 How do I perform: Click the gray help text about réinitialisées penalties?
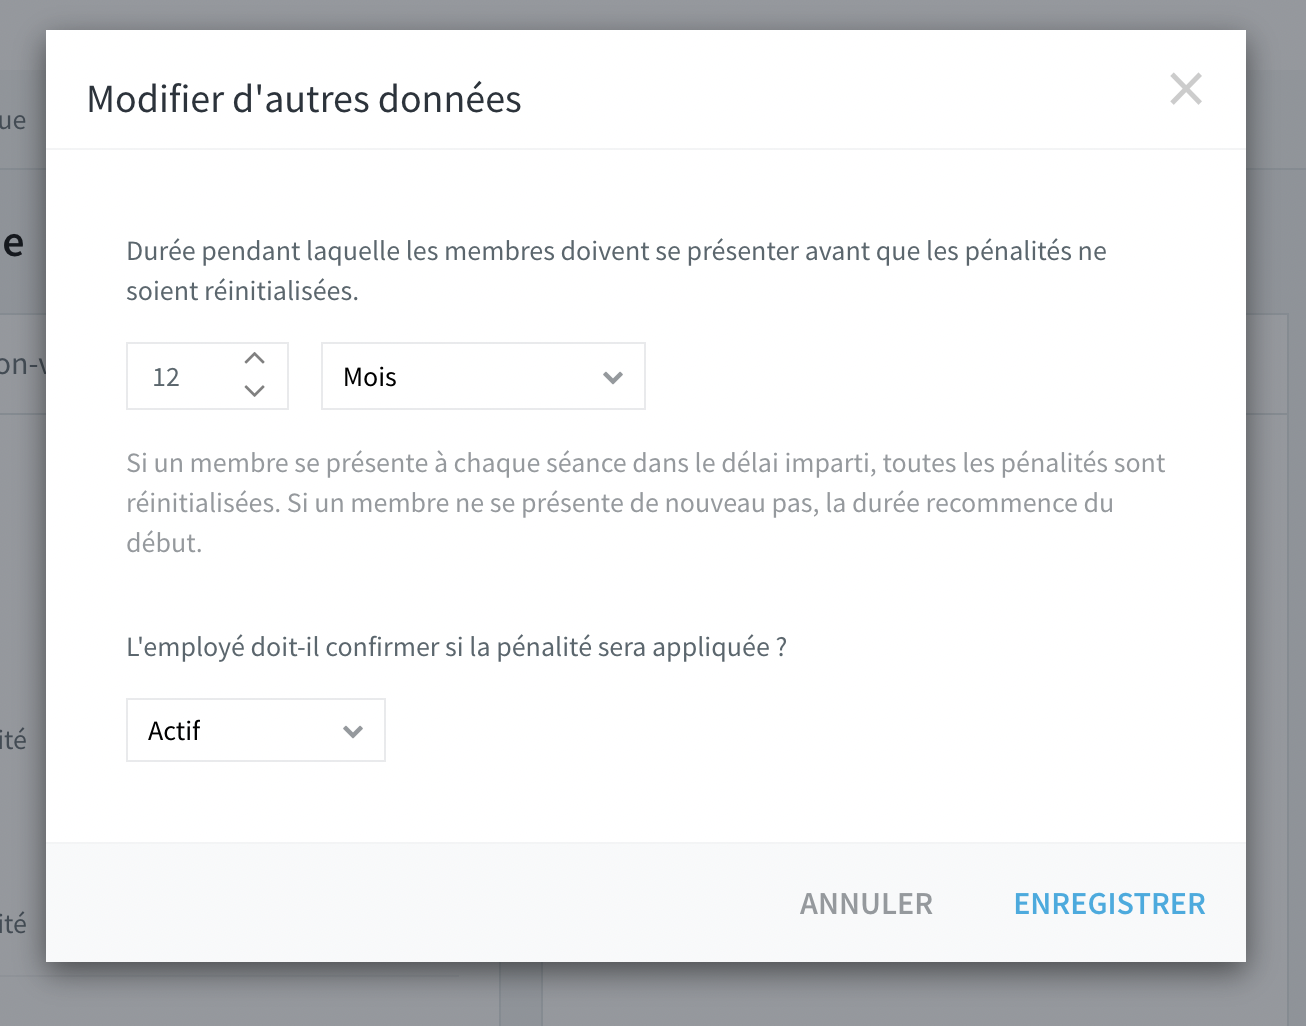tap(645, 503)
